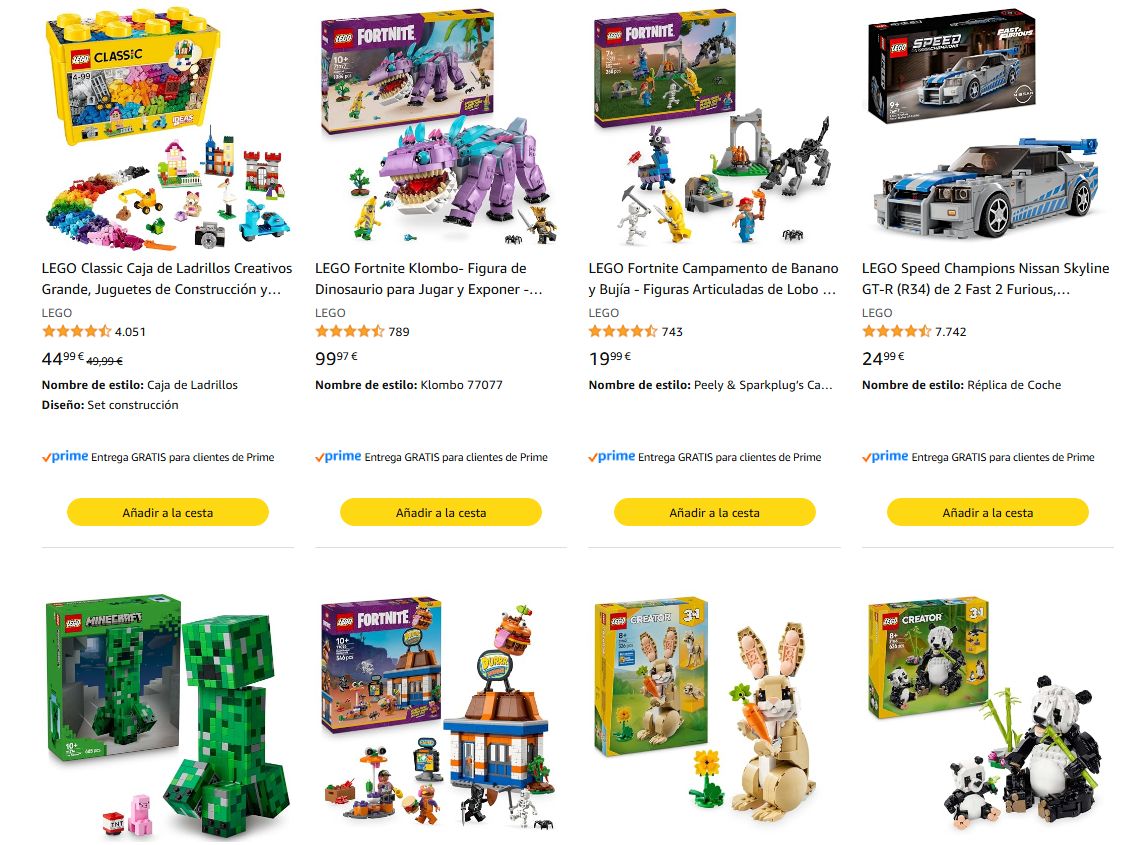Click star rating next to 743 reviews
Image resolution: width=1140 pixels, height=845 pixels.
coord(623,332)
